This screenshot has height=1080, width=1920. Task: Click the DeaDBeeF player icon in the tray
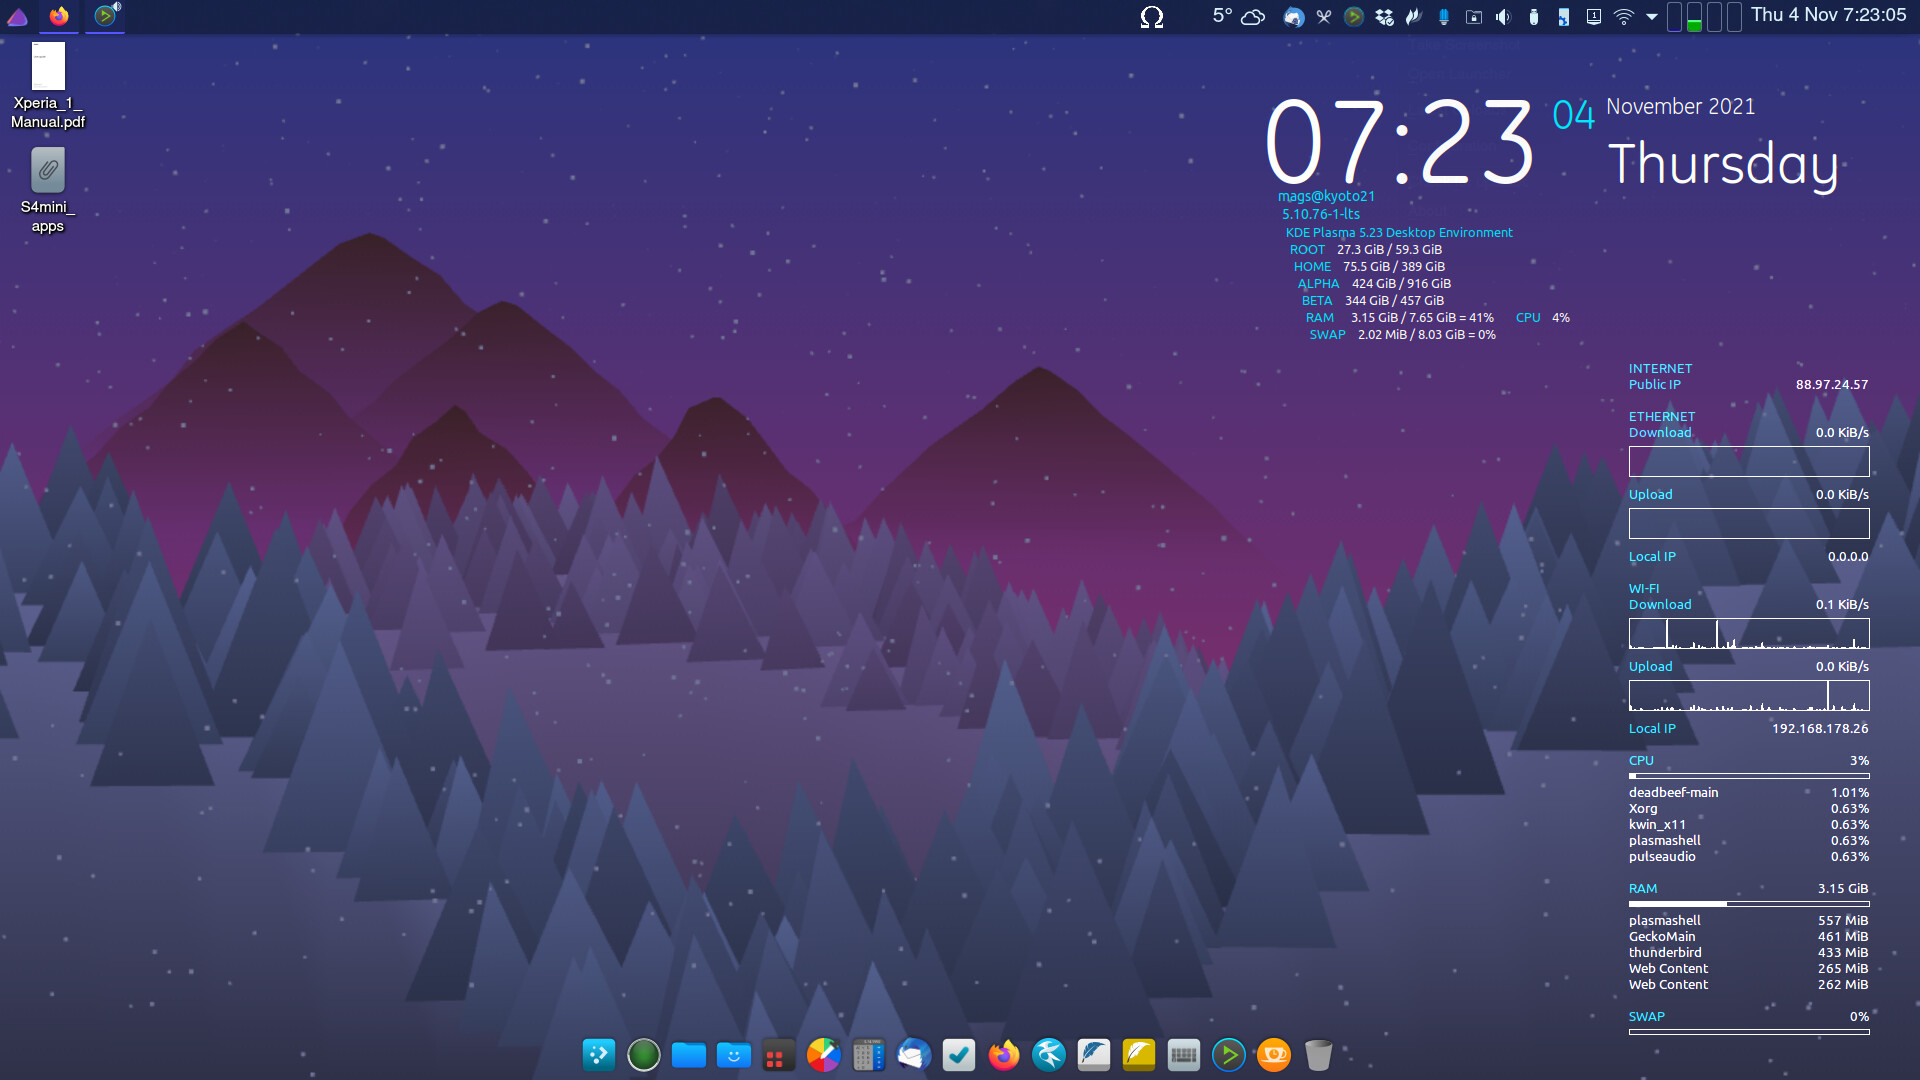pos(1353,17)
